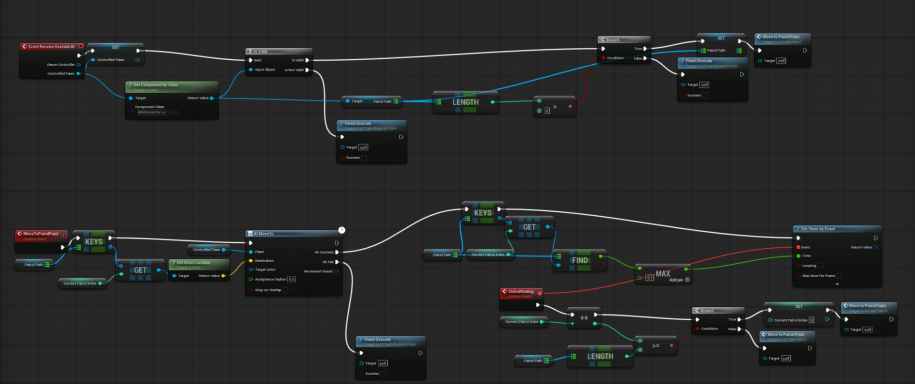This screenshot has height=384, width=915.
Task: Click the Current Patrol Index value in SET node
Action: coord(812,320)
